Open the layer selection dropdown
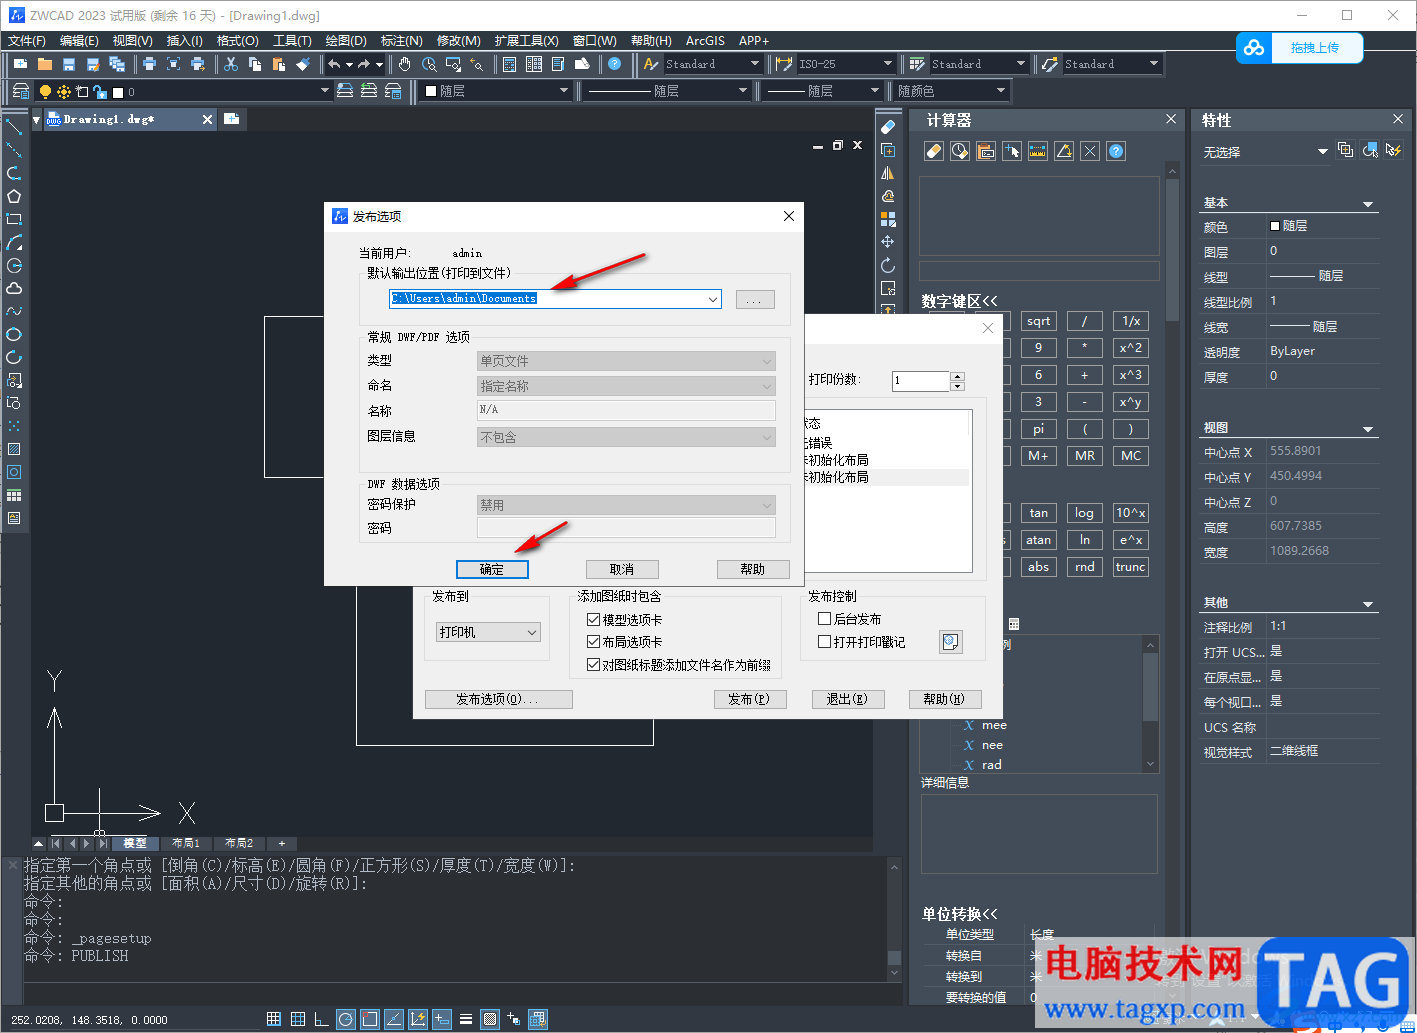This screenshot has width=1417, height=1033. [324, 91]
